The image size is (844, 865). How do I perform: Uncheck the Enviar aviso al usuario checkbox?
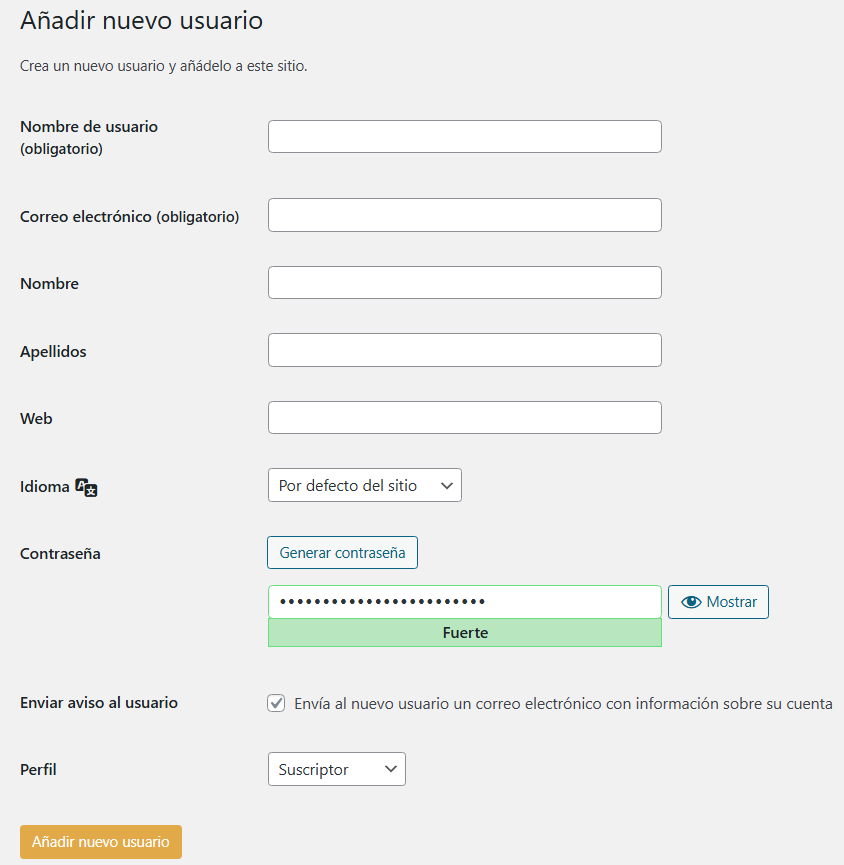click(276, 703)
